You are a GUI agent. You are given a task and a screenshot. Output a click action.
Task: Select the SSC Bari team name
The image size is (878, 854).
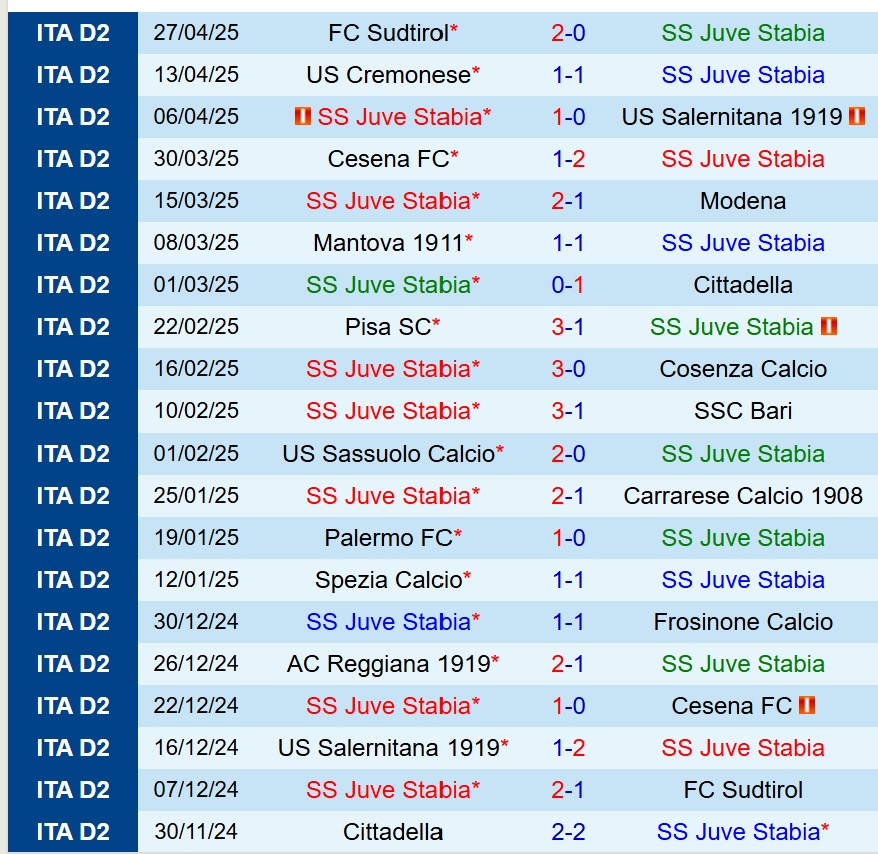tap(742, 411)
